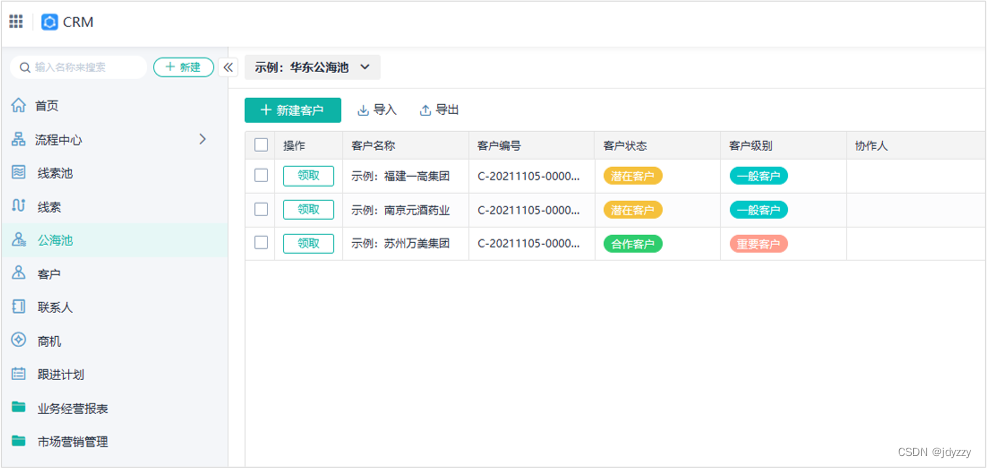Click the customer number in 福建一高集团 row
The height and width of the screenshot is (468, 987).
point(529,176)
